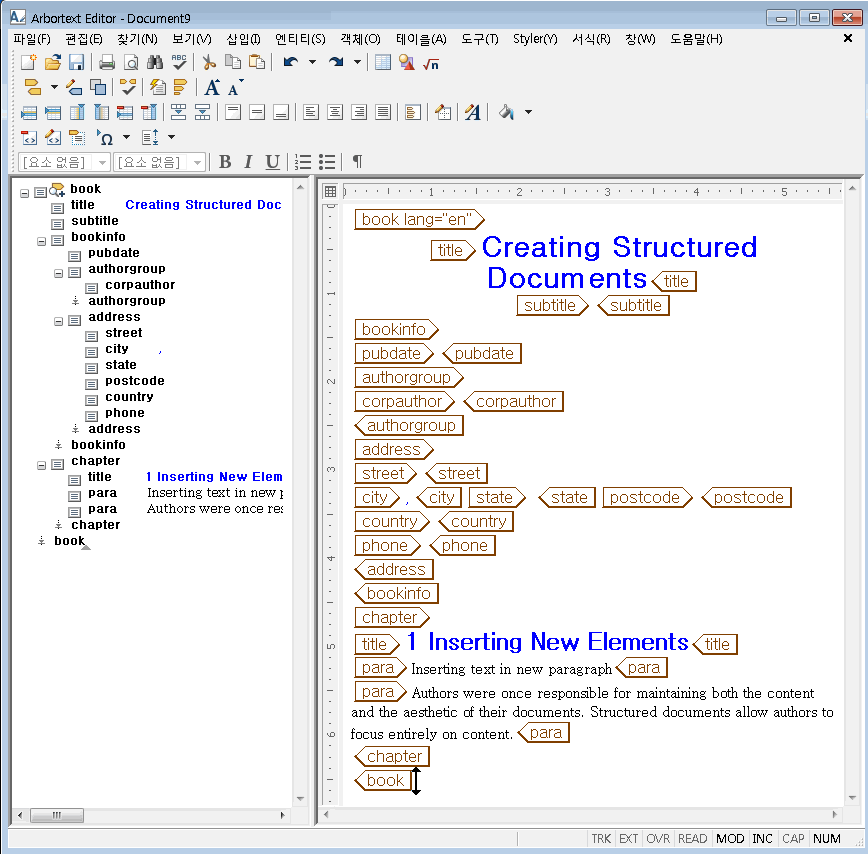
Task: Select the corpauthor item in tree
Action: (x=140, y=285)
